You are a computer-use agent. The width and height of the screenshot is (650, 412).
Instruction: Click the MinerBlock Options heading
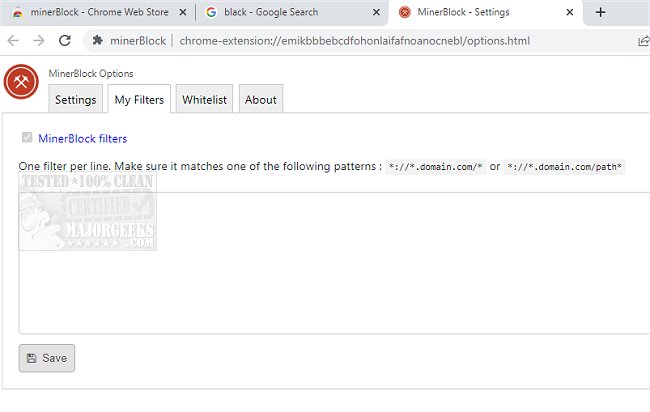pos(91,73)
